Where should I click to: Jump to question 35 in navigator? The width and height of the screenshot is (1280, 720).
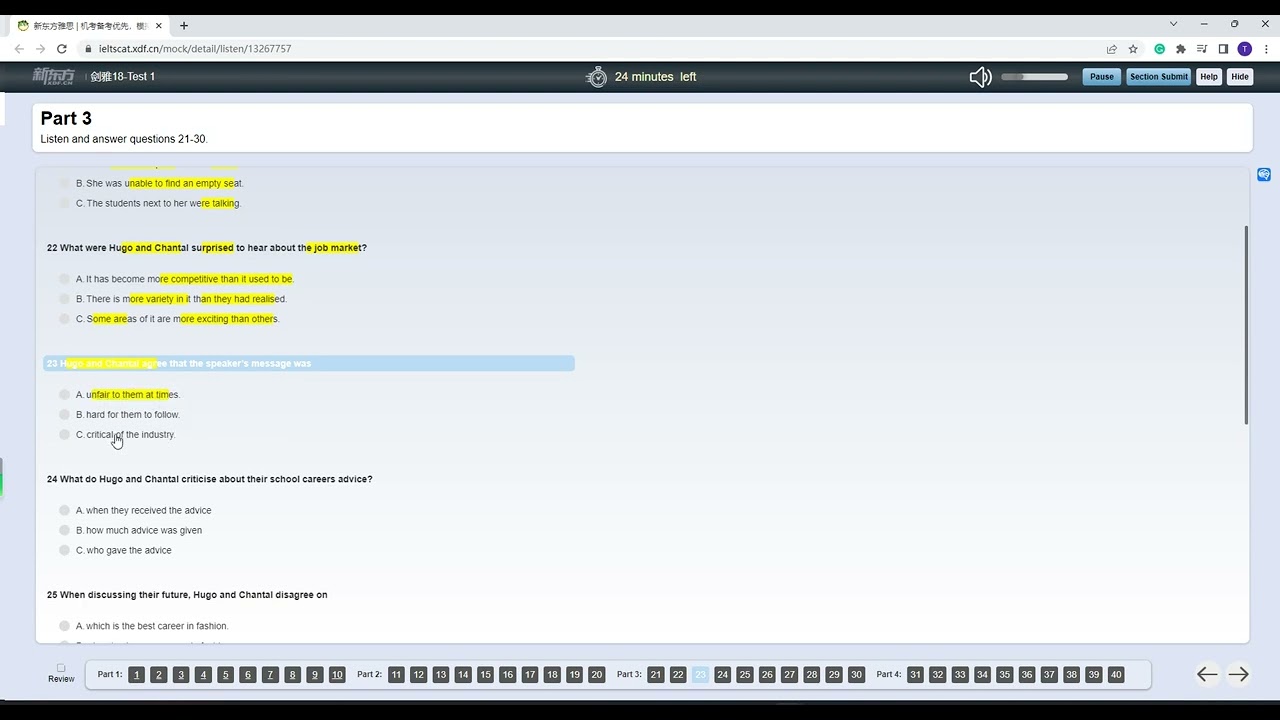pyautogui.click(x=1005, y=675)
